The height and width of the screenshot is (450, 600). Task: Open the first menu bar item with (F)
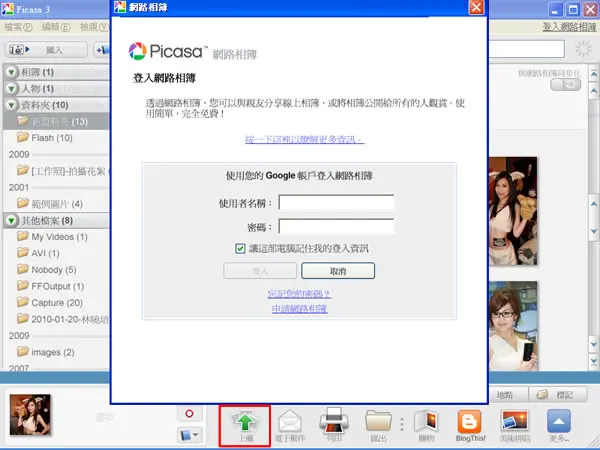pyautogui.click(x=18, y=27)
